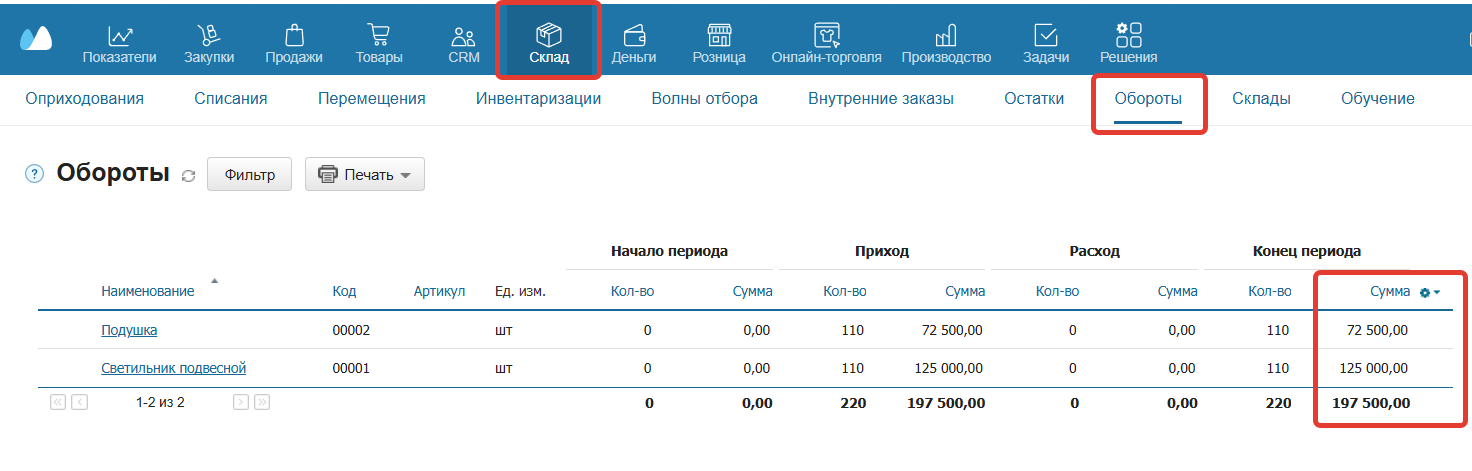The height and width of the screenshot is (471, 1472).
Task: Switch to Инвентаризации tab
Action: (x=539, y=99)
